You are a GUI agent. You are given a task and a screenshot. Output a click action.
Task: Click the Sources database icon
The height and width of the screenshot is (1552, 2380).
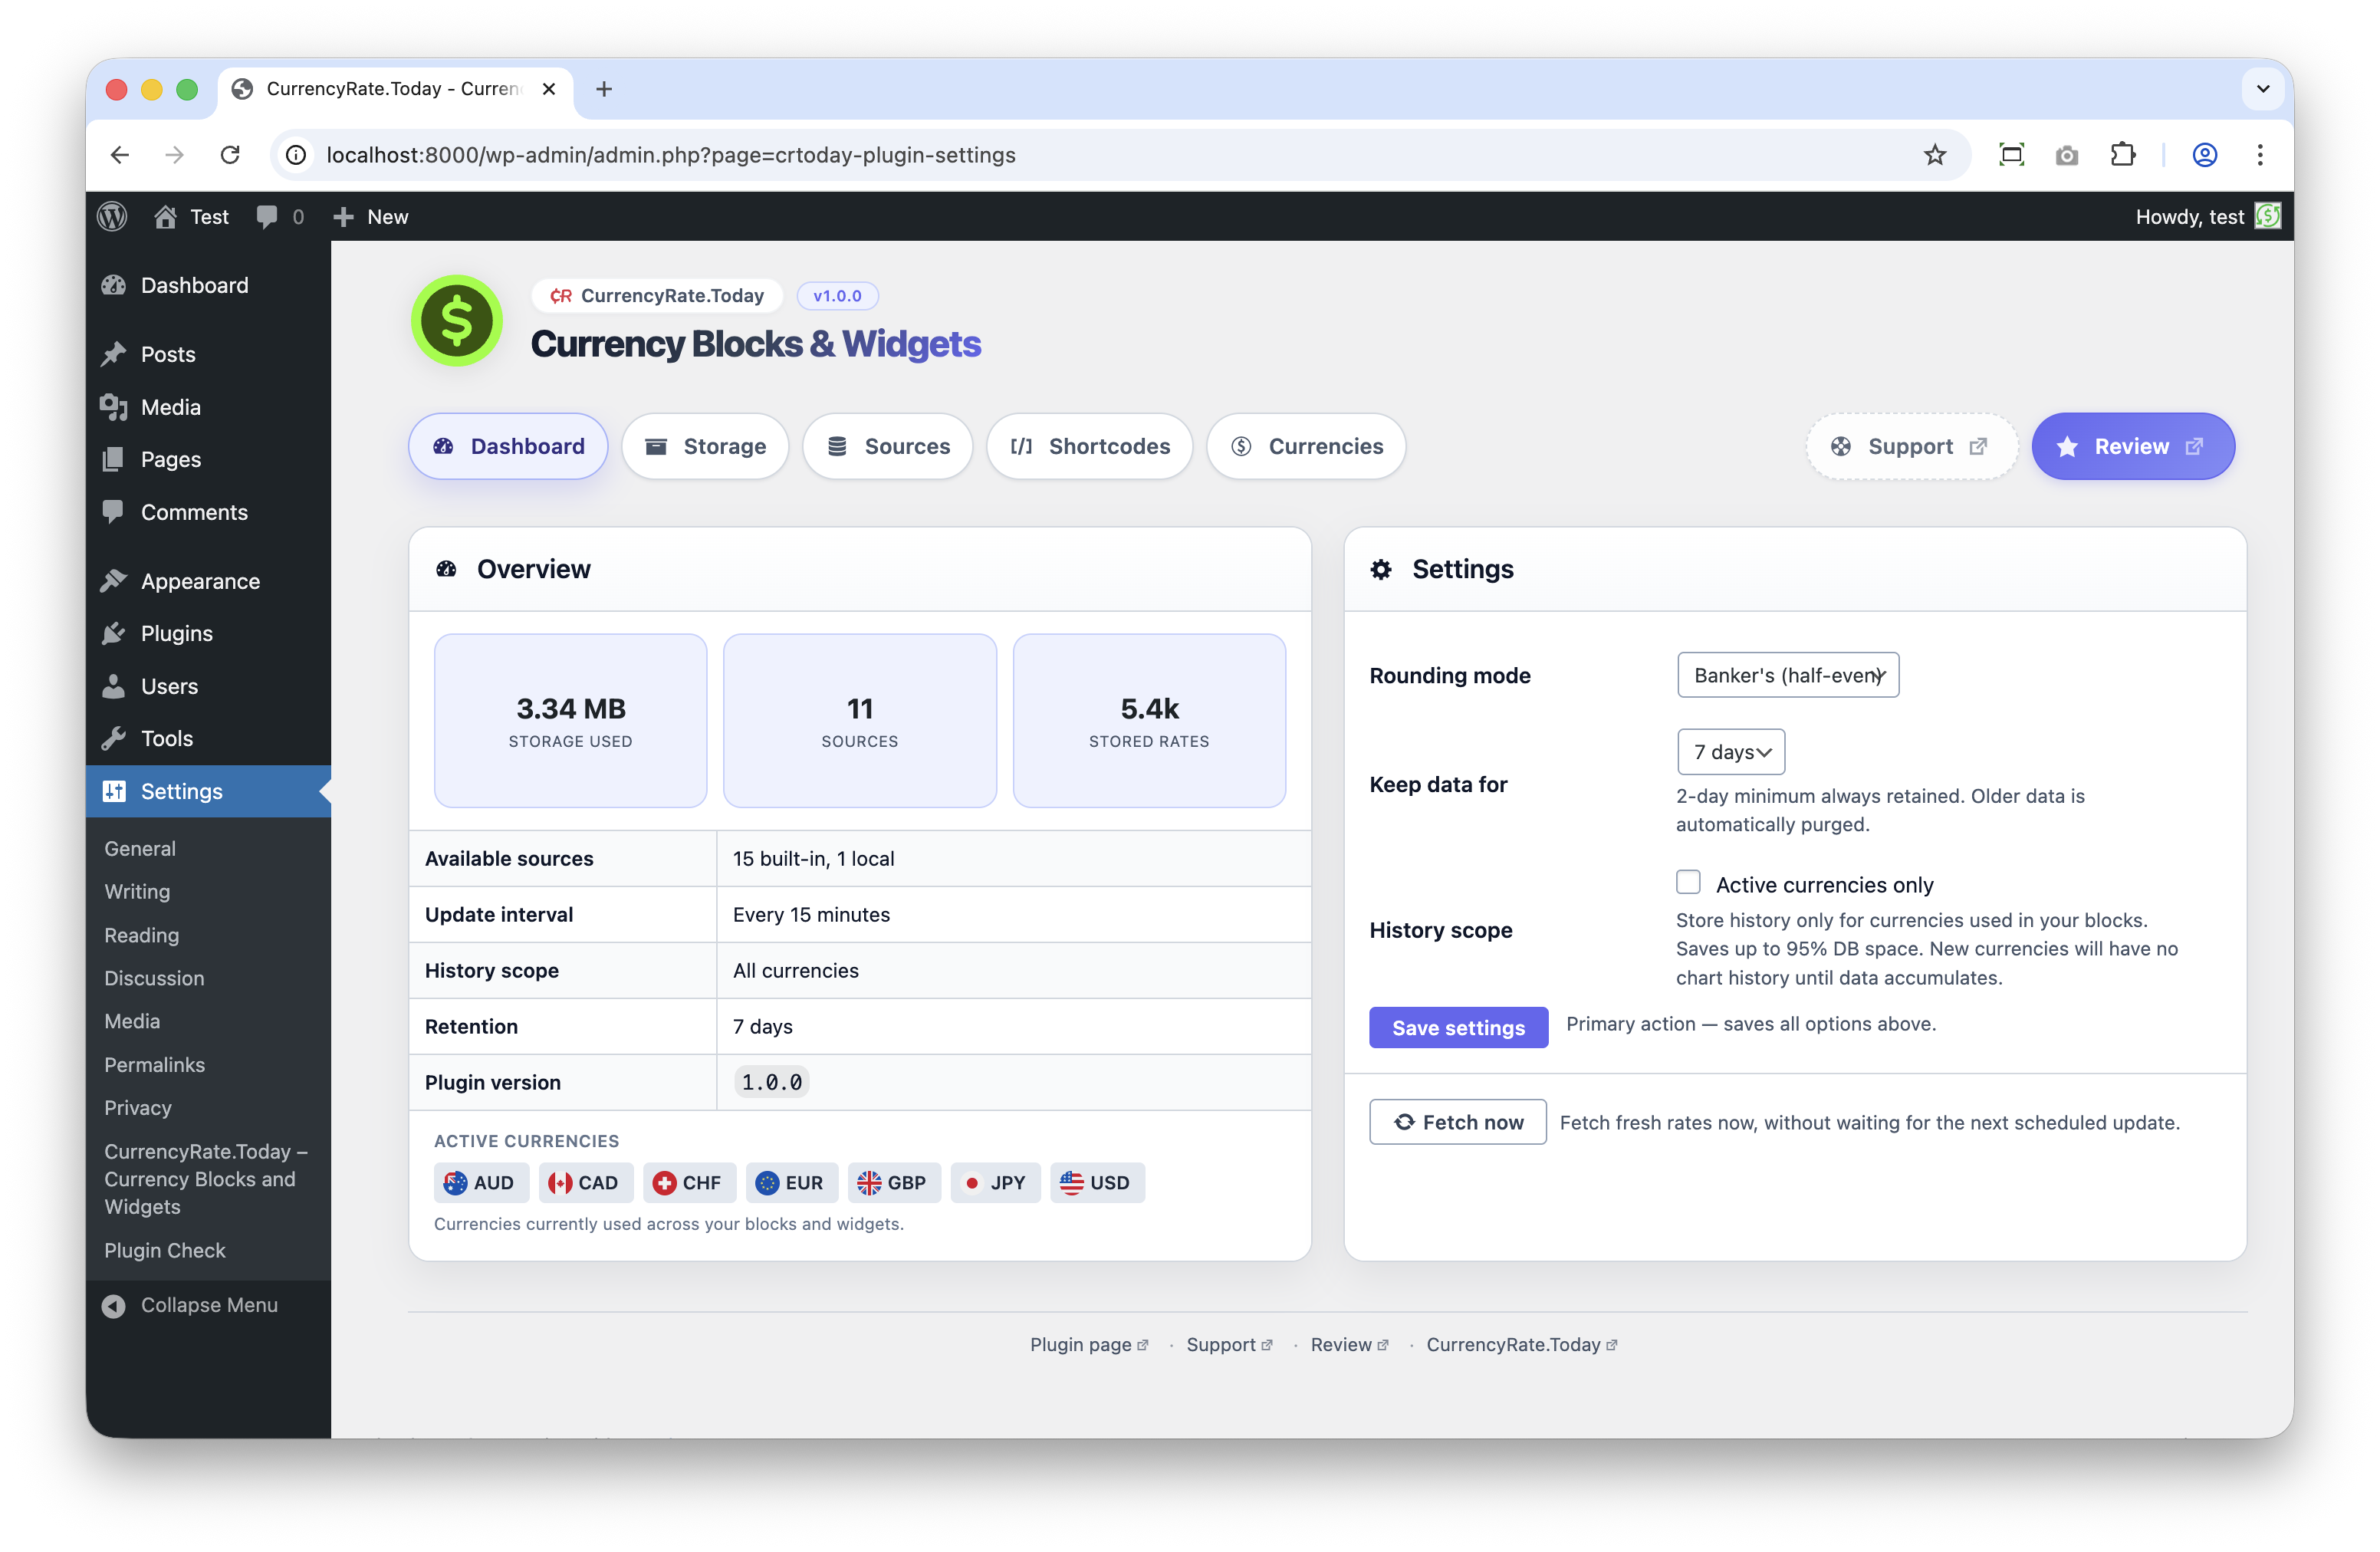pyautogui.click(x=837, y=446)
